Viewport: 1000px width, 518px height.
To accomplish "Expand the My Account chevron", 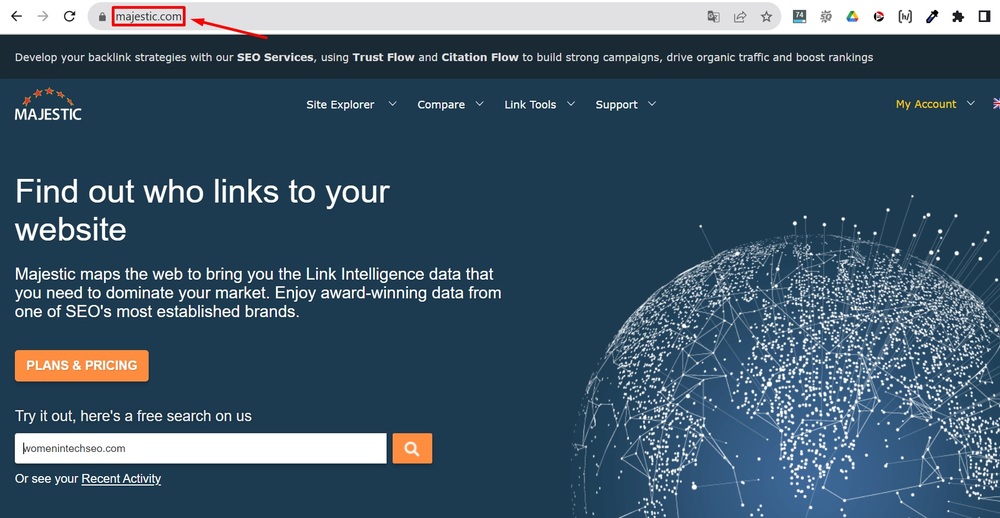I will (971, 103).
